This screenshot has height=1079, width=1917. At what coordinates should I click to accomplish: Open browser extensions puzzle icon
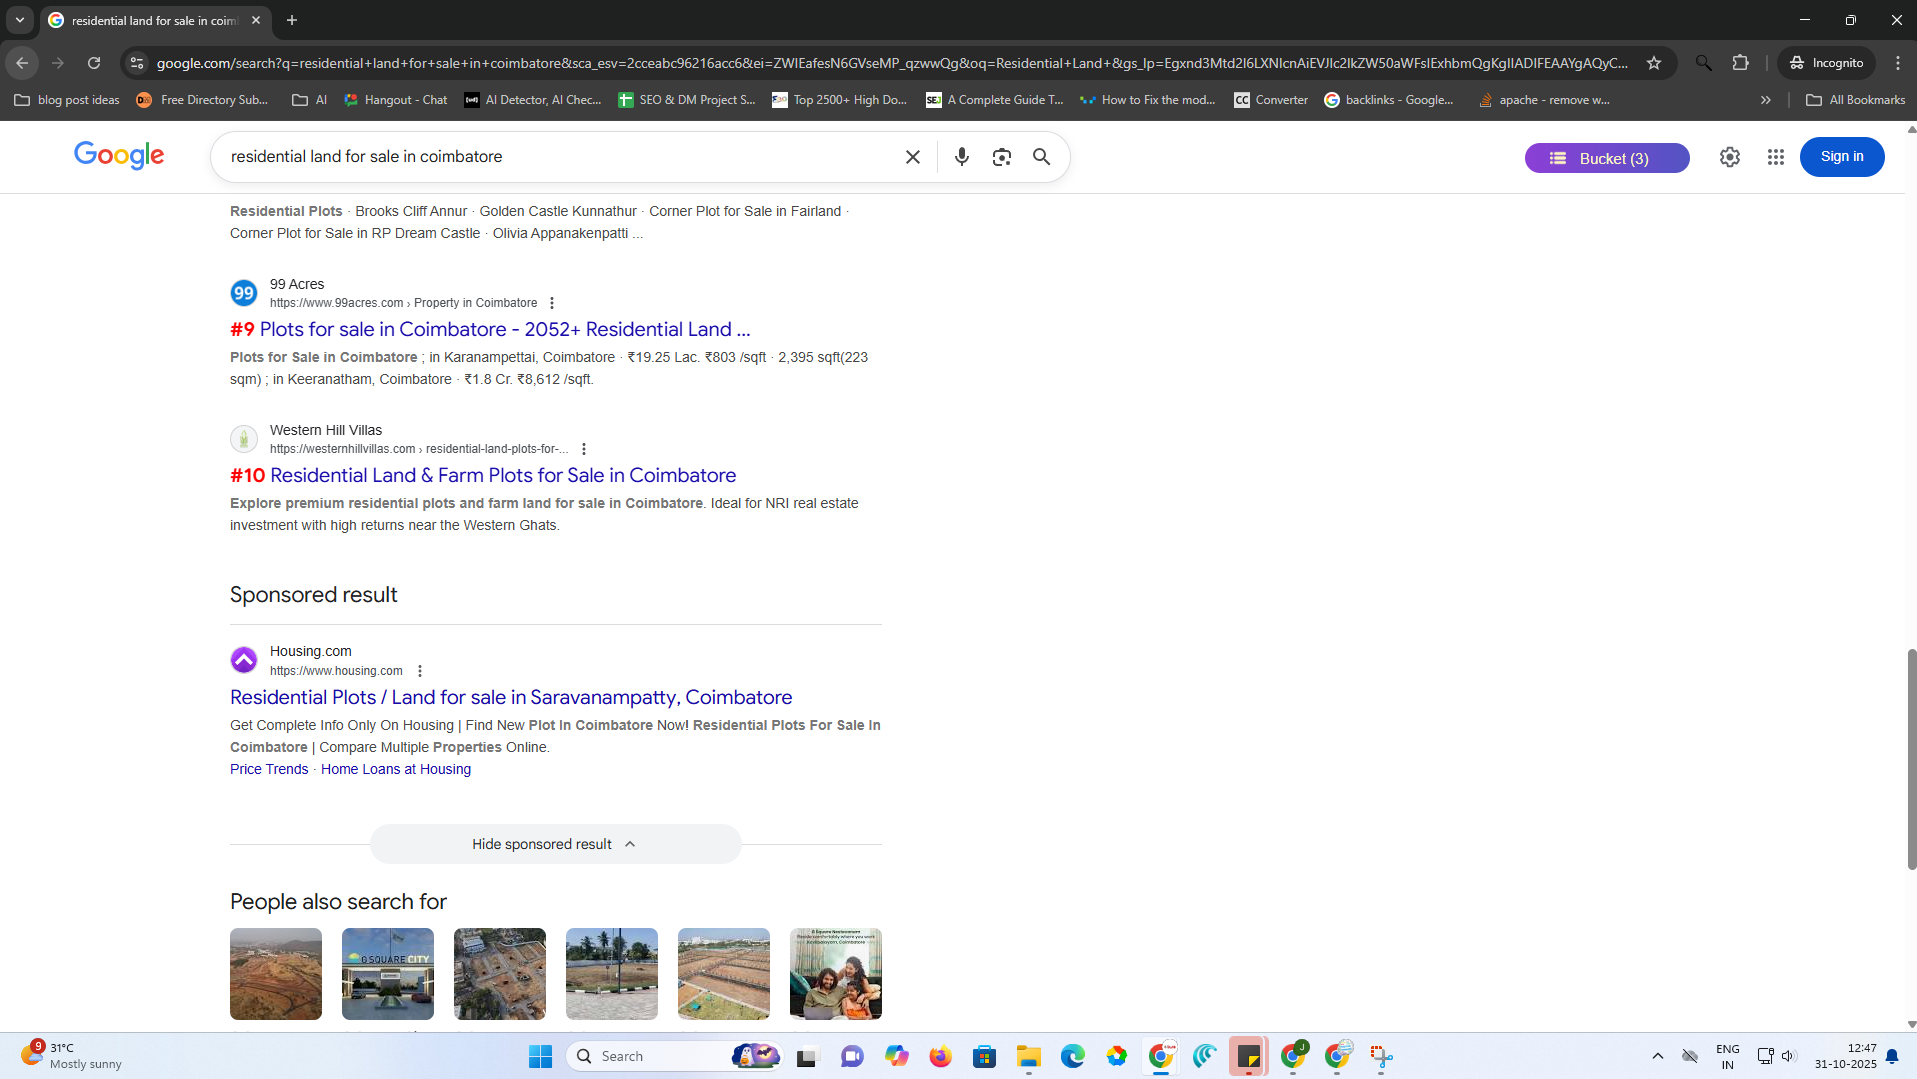[1740, 63]
